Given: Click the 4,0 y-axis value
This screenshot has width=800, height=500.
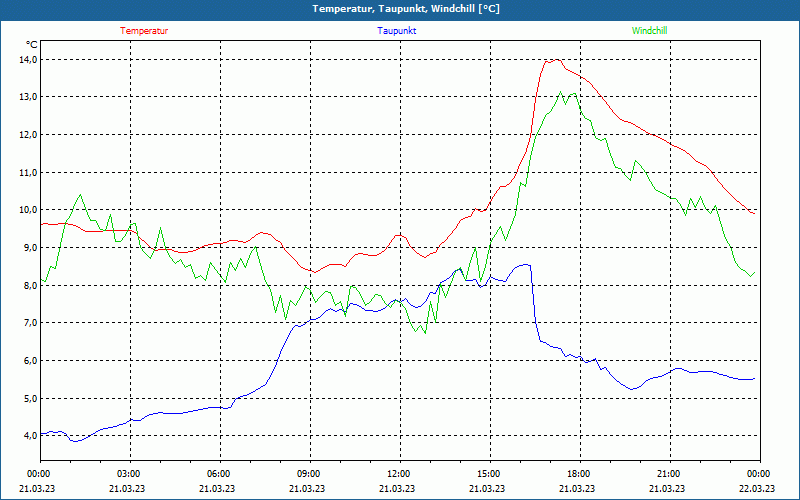Looking at the screenshot, I should point(31,435).
